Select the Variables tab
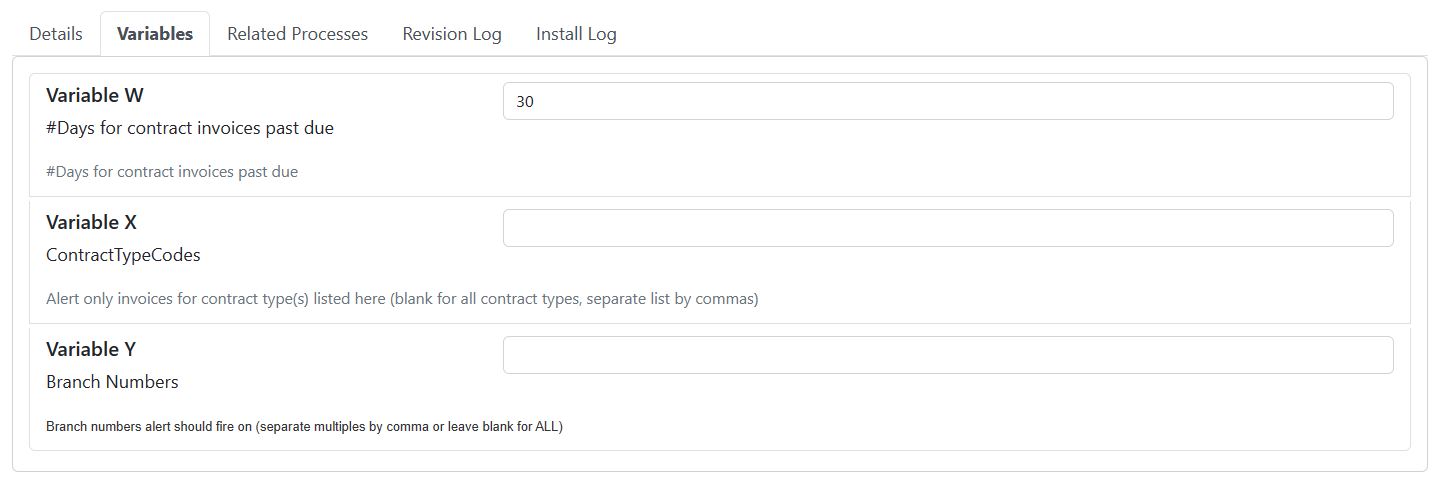 point(155,33)
